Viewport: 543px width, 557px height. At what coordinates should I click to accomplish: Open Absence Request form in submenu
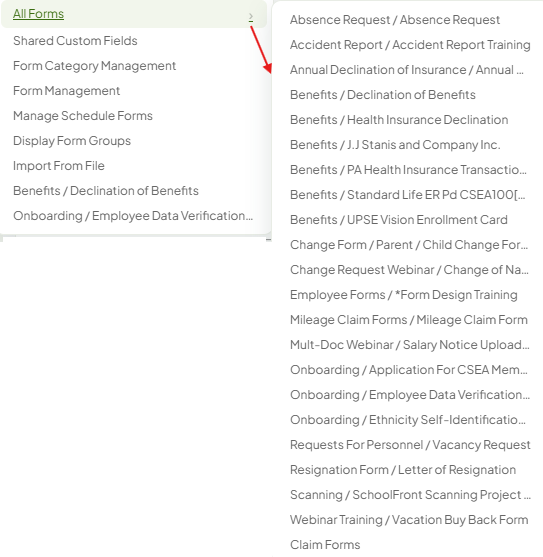(395, 20)
